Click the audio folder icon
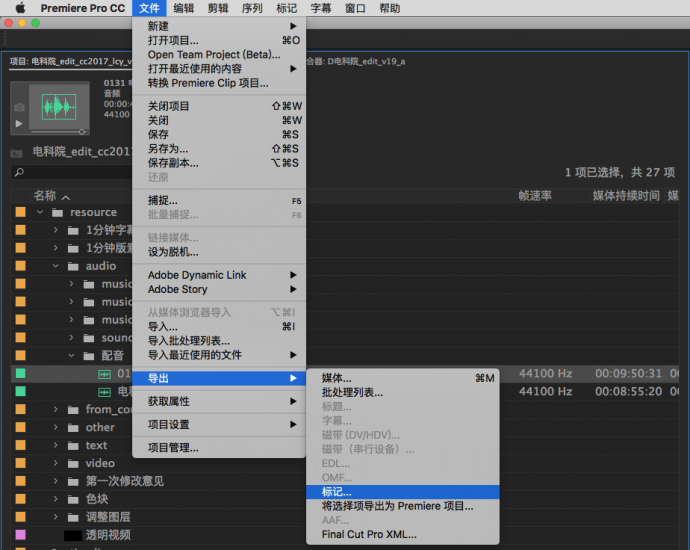Screen dimensions: 690x550 (73, 266)
